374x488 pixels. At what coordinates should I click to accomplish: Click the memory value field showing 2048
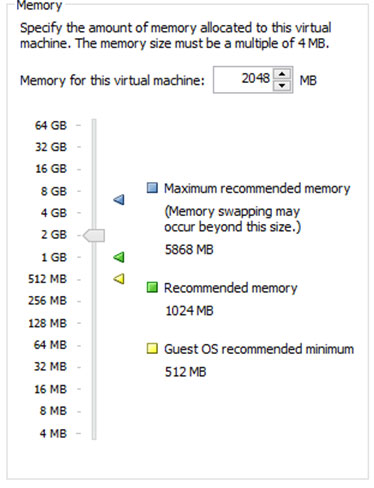244,80
